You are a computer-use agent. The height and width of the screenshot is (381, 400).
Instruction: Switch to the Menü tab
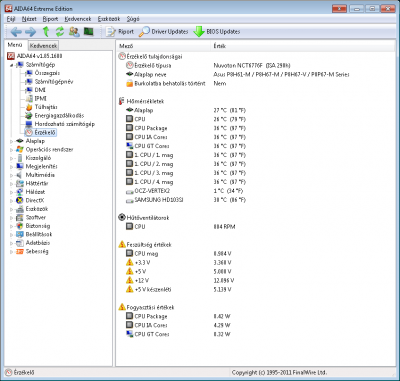[x=15, y=45]
